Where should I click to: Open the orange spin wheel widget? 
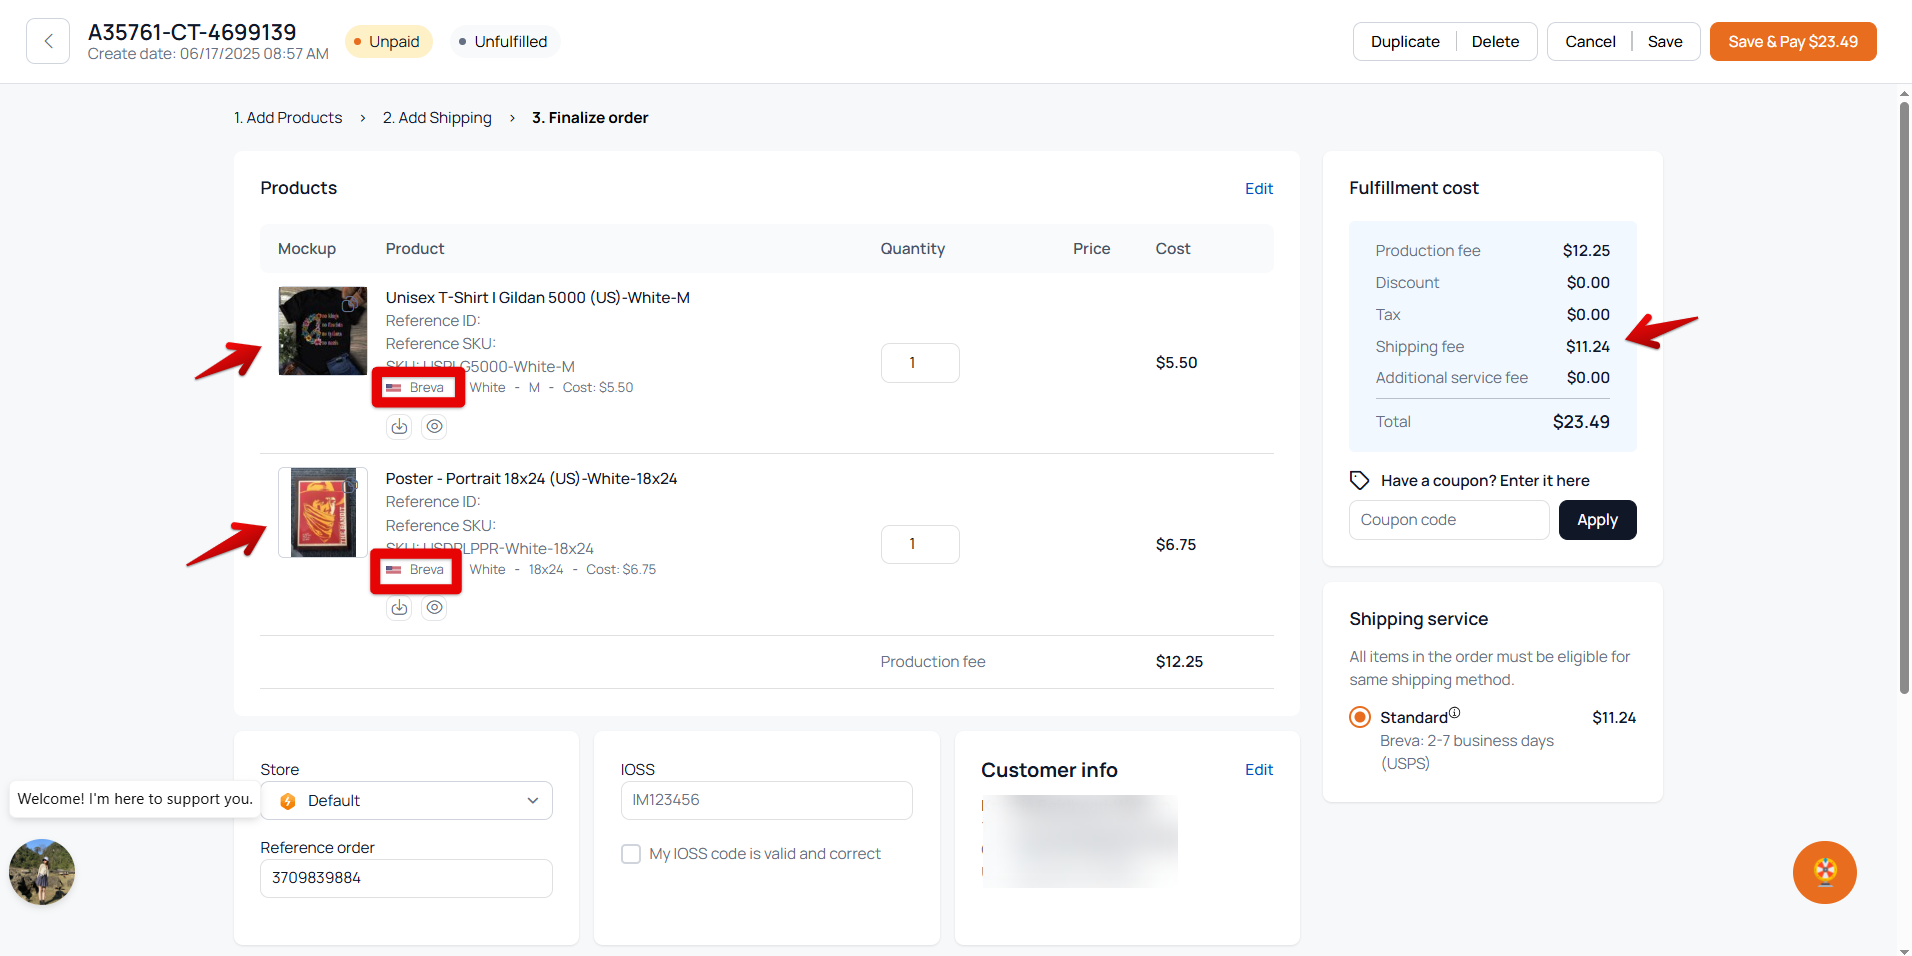(x=1824, y=872)
